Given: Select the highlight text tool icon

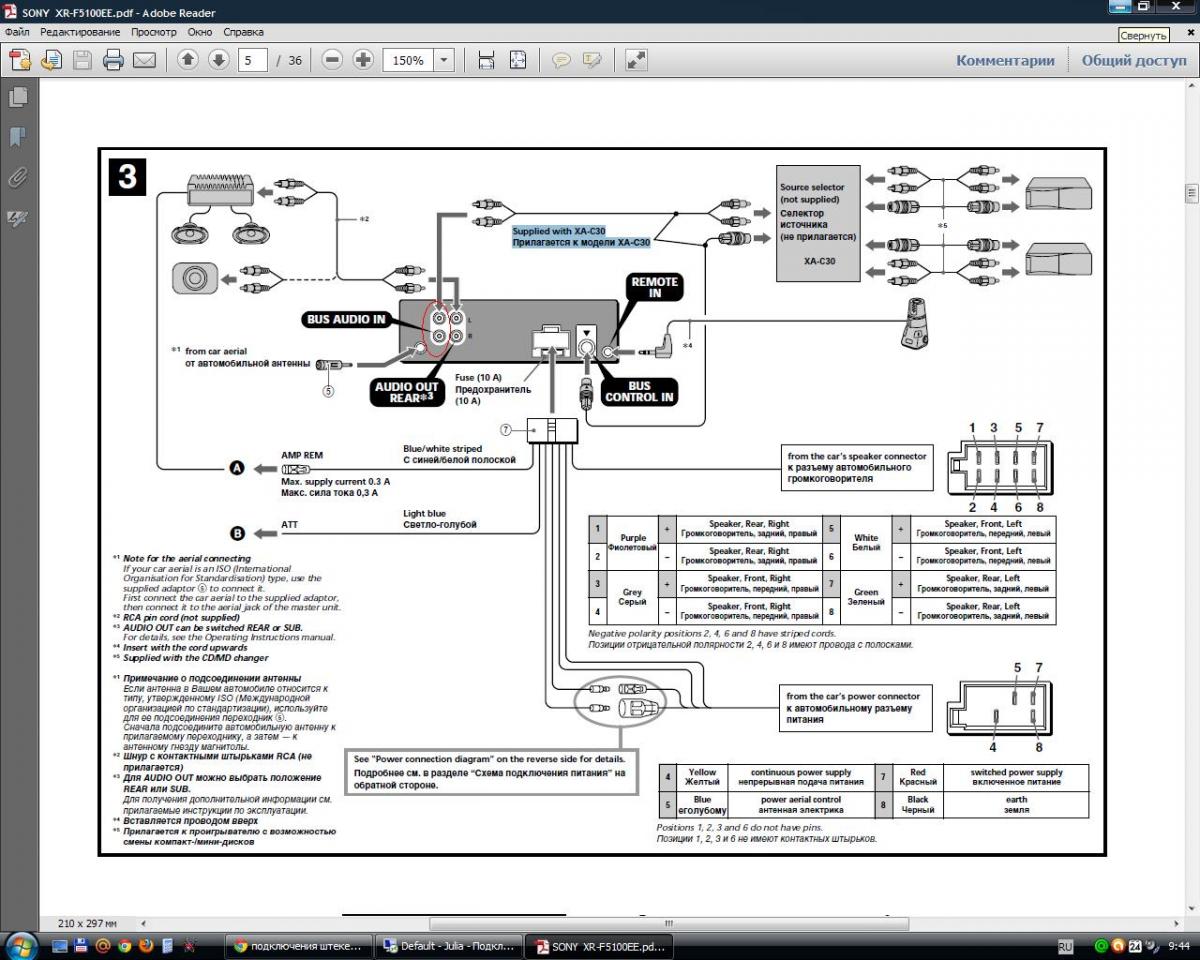Looking at the screenshot, I should click(592, 60).
